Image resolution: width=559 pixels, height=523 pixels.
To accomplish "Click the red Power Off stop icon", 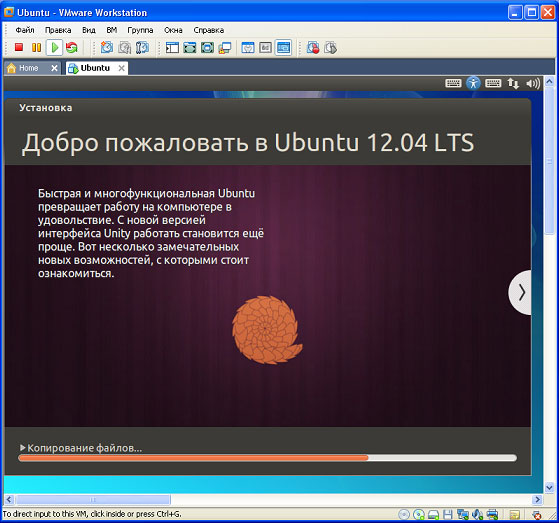I will (19, 47).
